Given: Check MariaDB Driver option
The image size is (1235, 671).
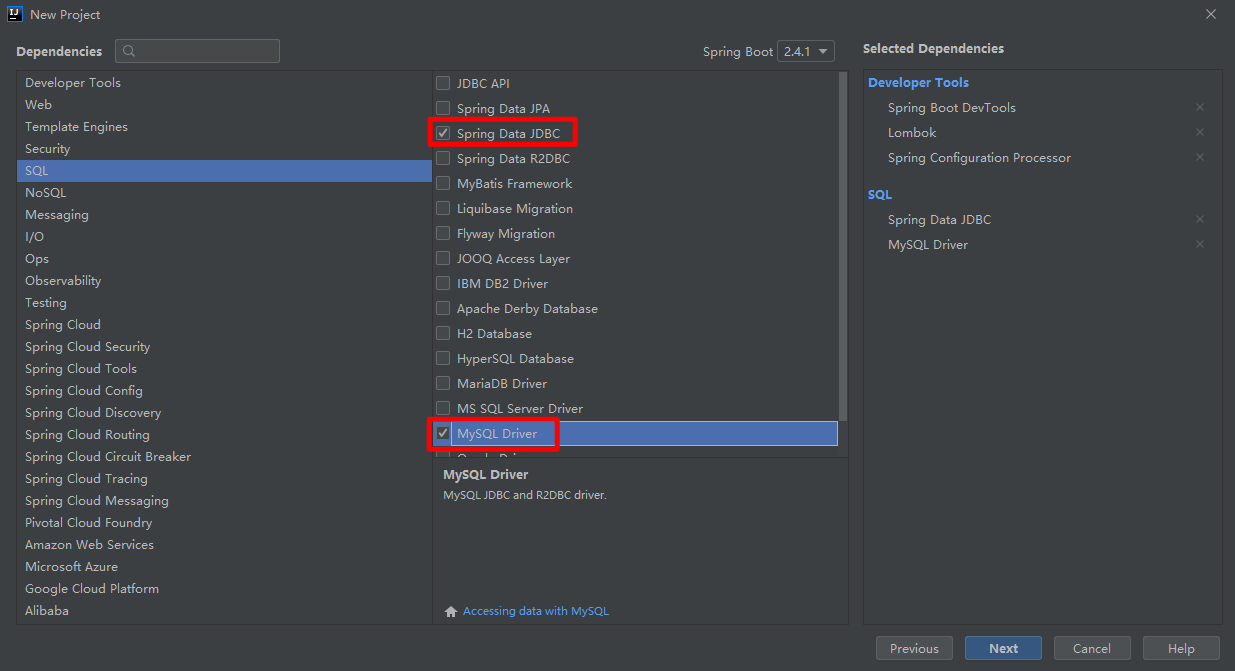Looking at the screenshot, I should tap(443, 383).
